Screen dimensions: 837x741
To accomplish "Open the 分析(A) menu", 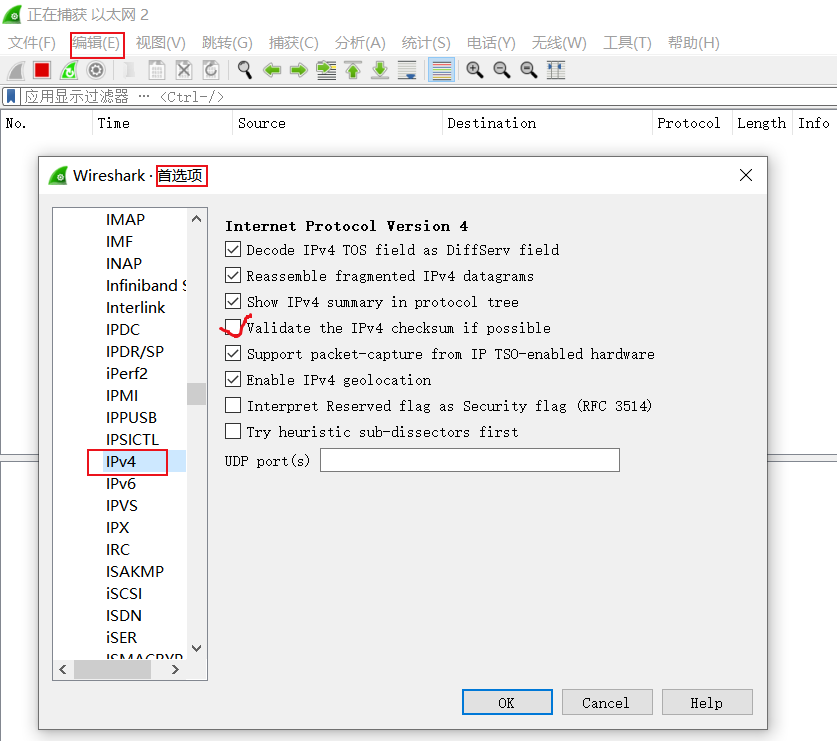I will (x=360, y=43).
